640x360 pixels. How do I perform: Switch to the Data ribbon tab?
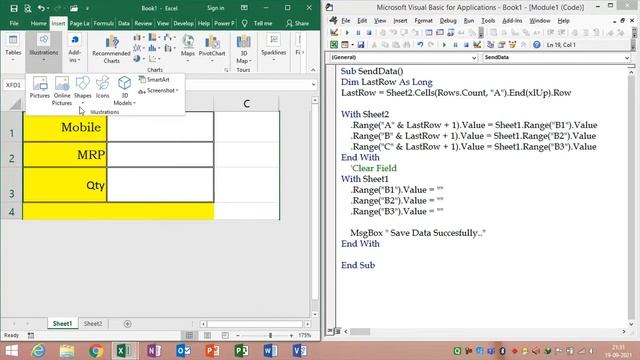124,24
